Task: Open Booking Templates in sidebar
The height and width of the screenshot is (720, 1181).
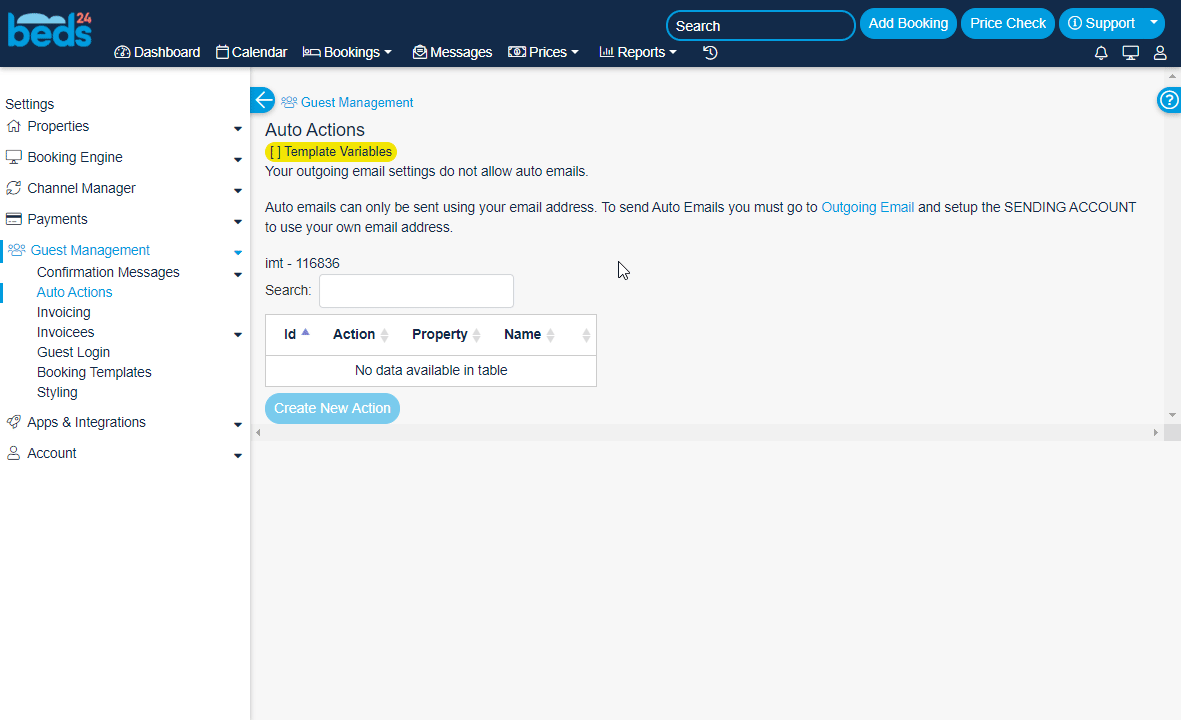Action: pyautogui.click(x=94, y=372)
